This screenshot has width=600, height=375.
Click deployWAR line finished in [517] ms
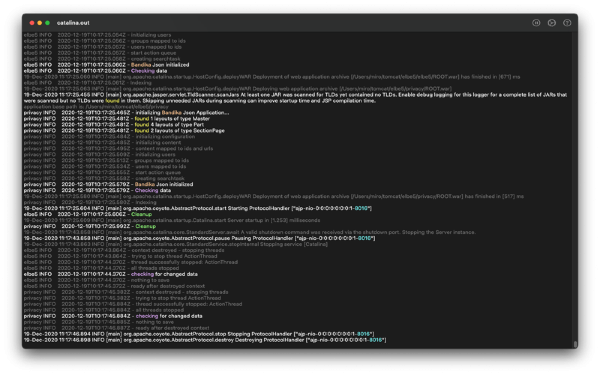pos(274,196)
